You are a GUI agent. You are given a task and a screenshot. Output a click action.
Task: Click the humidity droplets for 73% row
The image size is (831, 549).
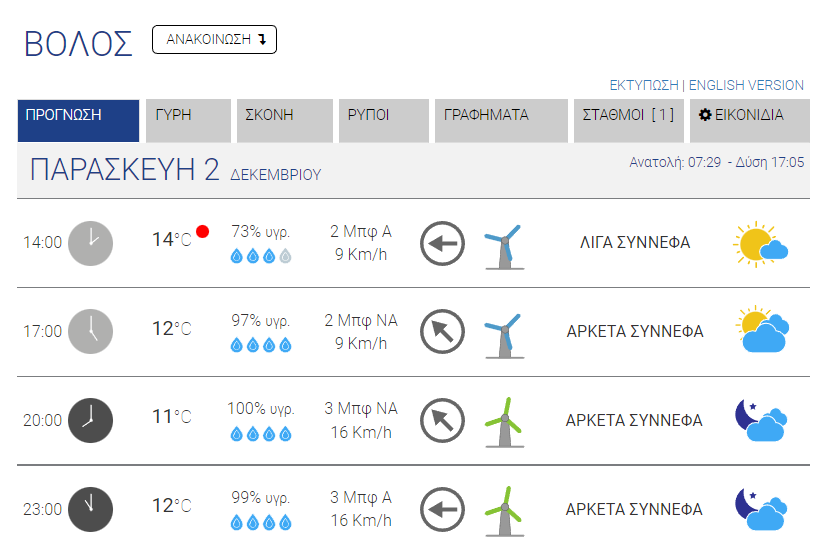click(261, 256)
